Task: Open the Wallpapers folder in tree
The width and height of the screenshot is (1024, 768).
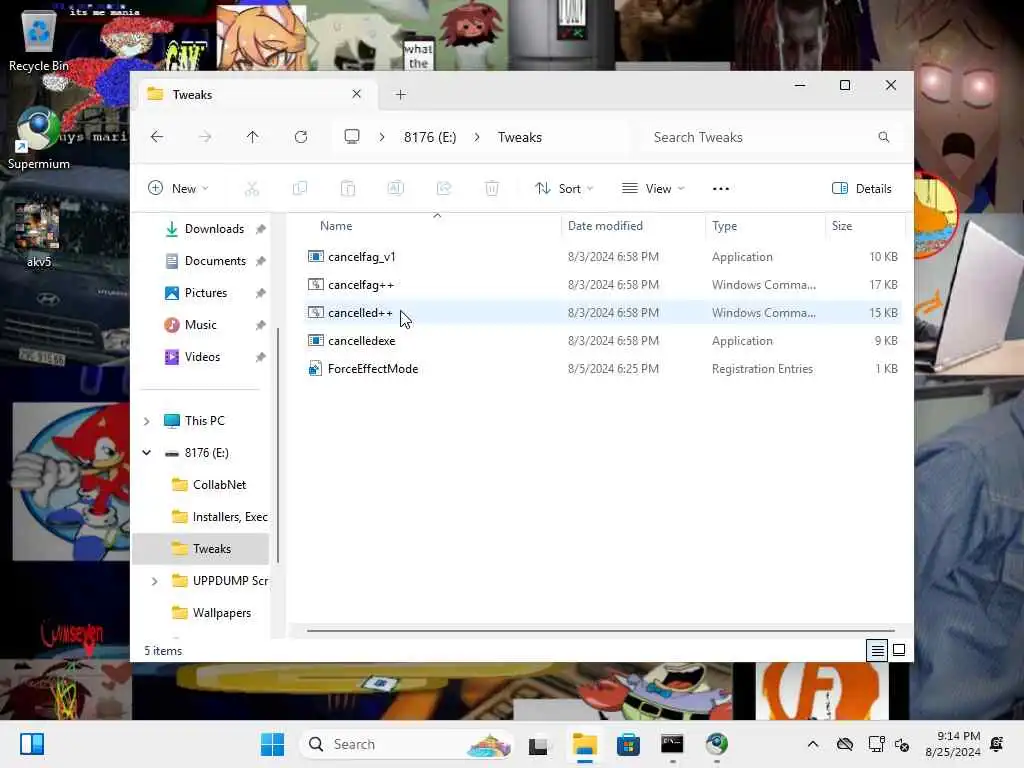Action: 221,613
